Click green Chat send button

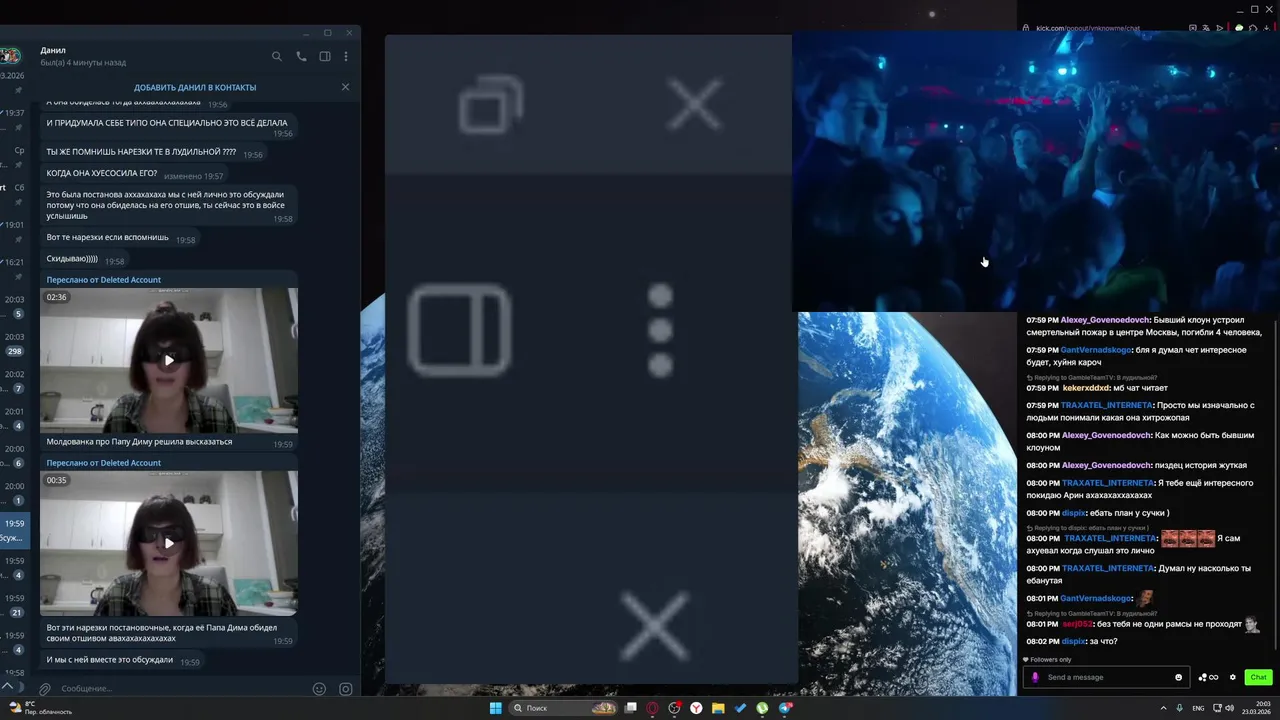[x=1258, y=677]
